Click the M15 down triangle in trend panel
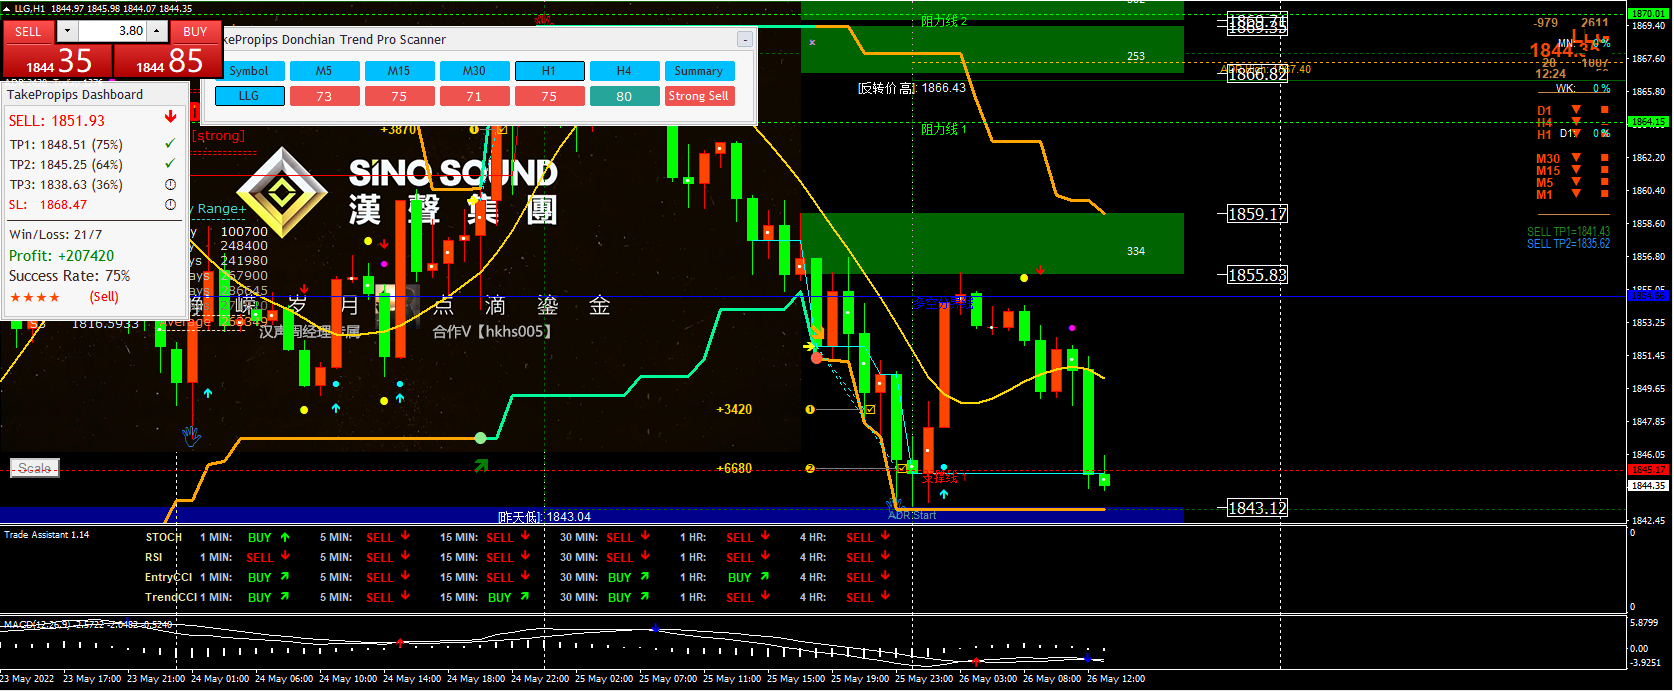 point(1577,170)
